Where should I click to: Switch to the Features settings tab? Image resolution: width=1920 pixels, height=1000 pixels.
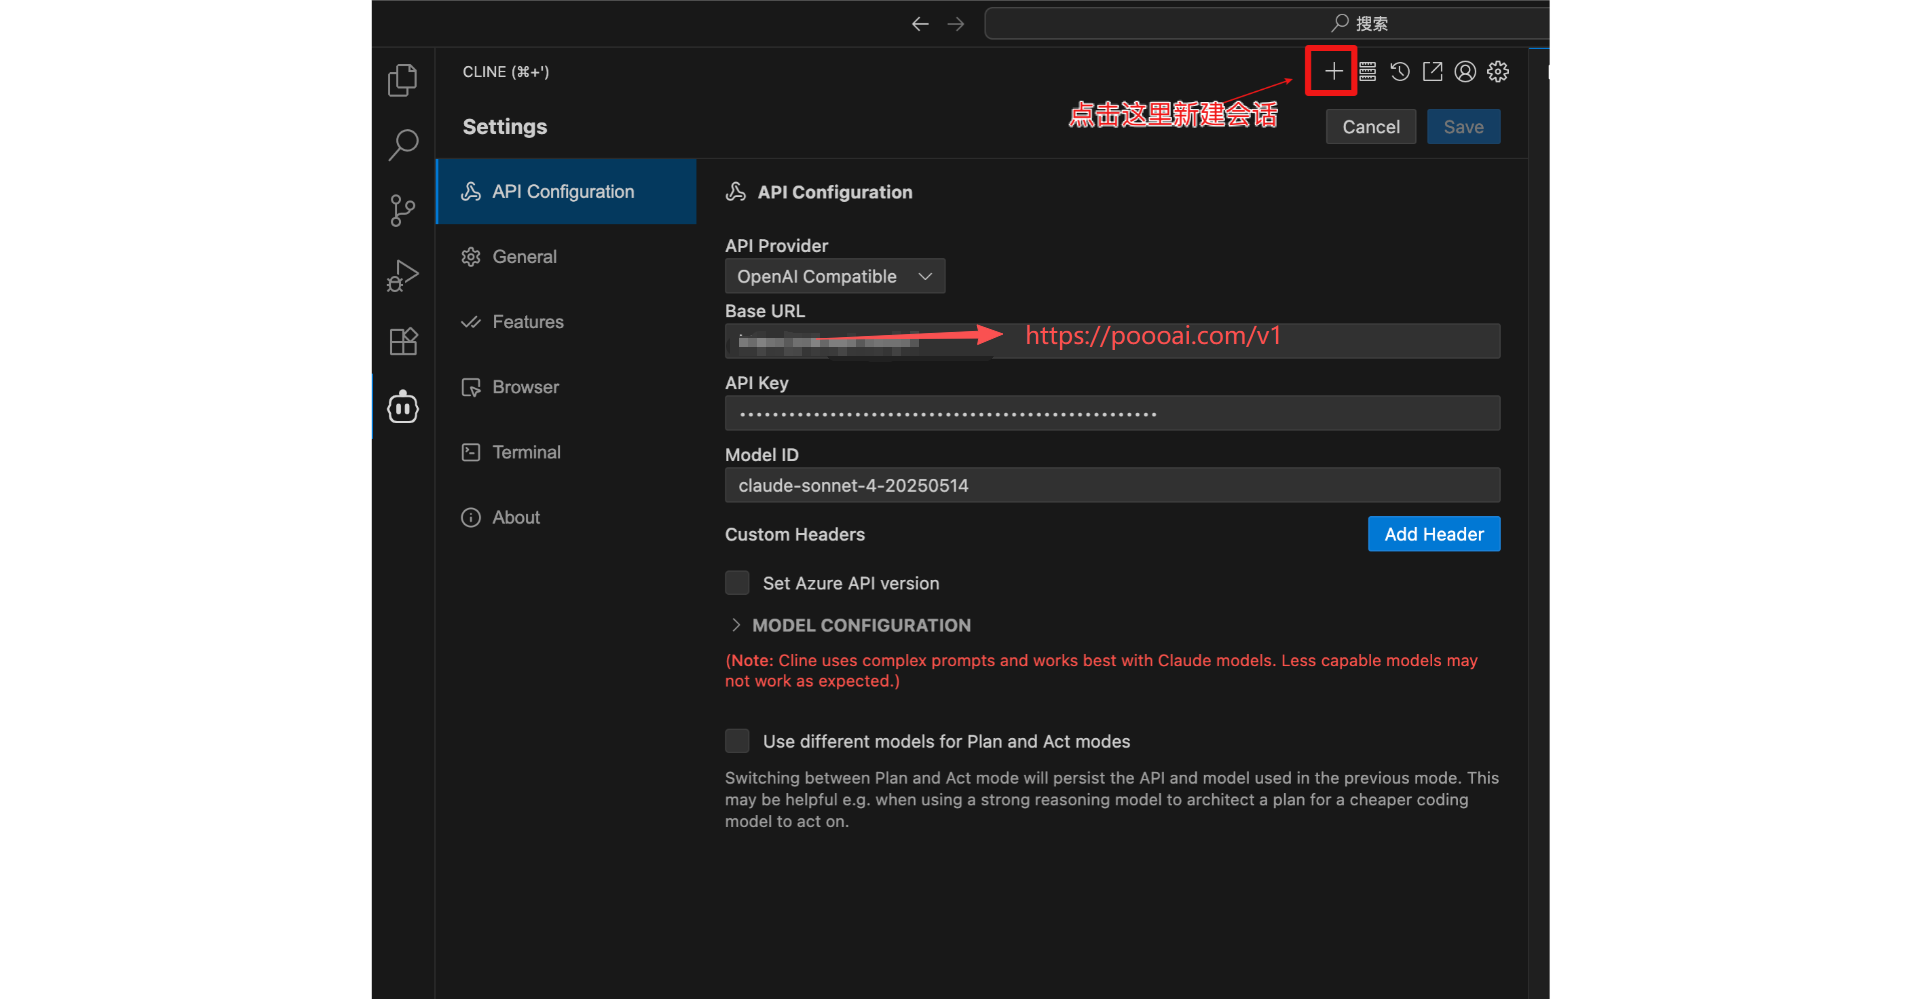[x=527, y=322]
